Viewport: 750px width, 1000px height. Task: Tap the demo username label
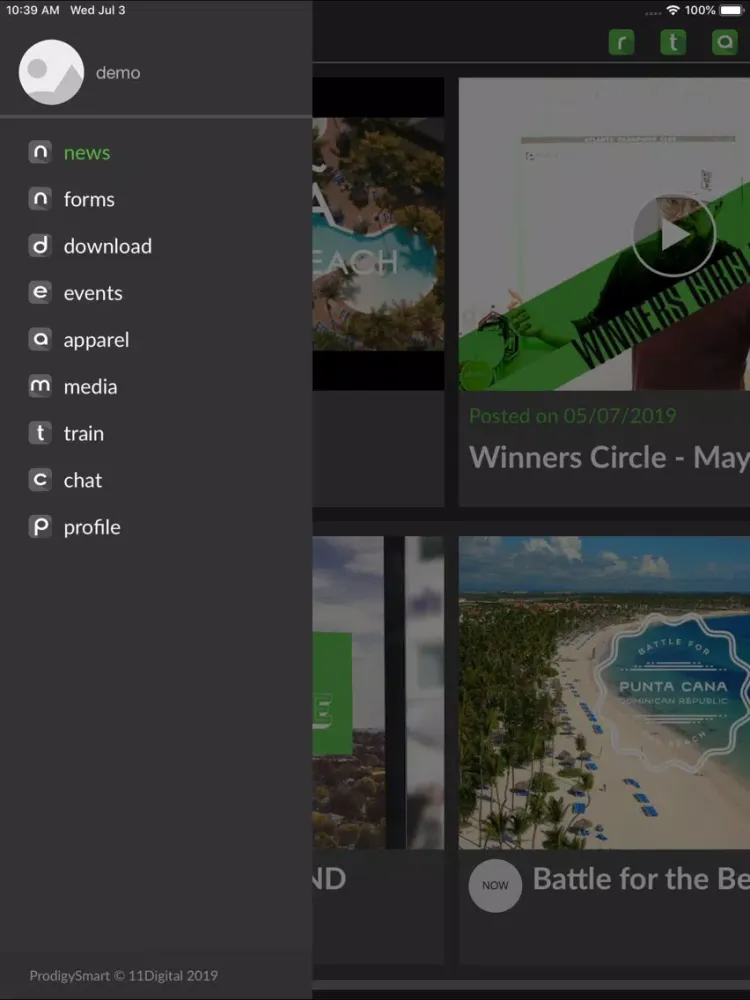point(118,73)
